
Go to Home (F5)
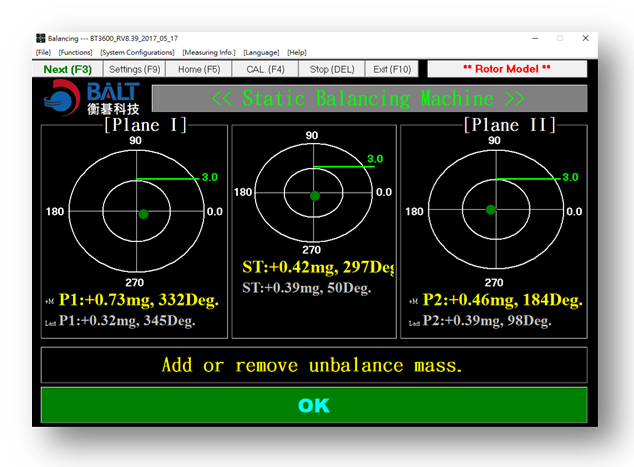(x=199, y=69)
